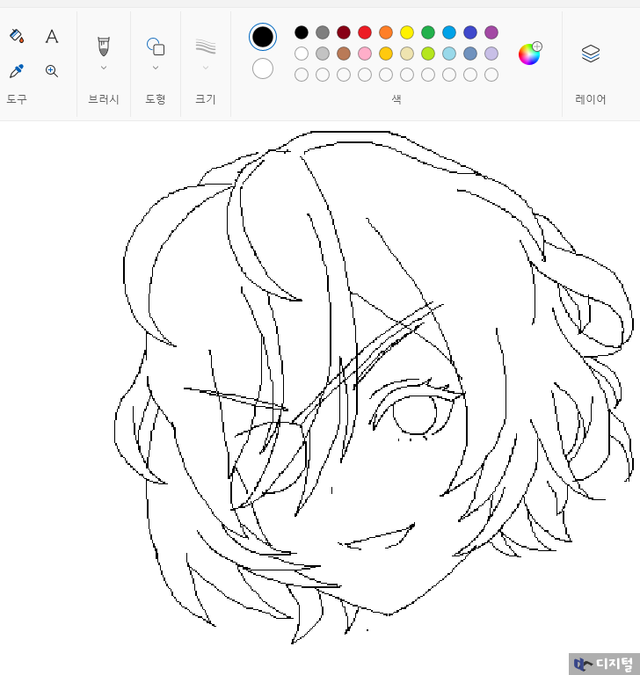Select the green color swatch
Image resolution: width=640 pixels, height=675 pixels.
pyautogui.click(x=428, y=32)
